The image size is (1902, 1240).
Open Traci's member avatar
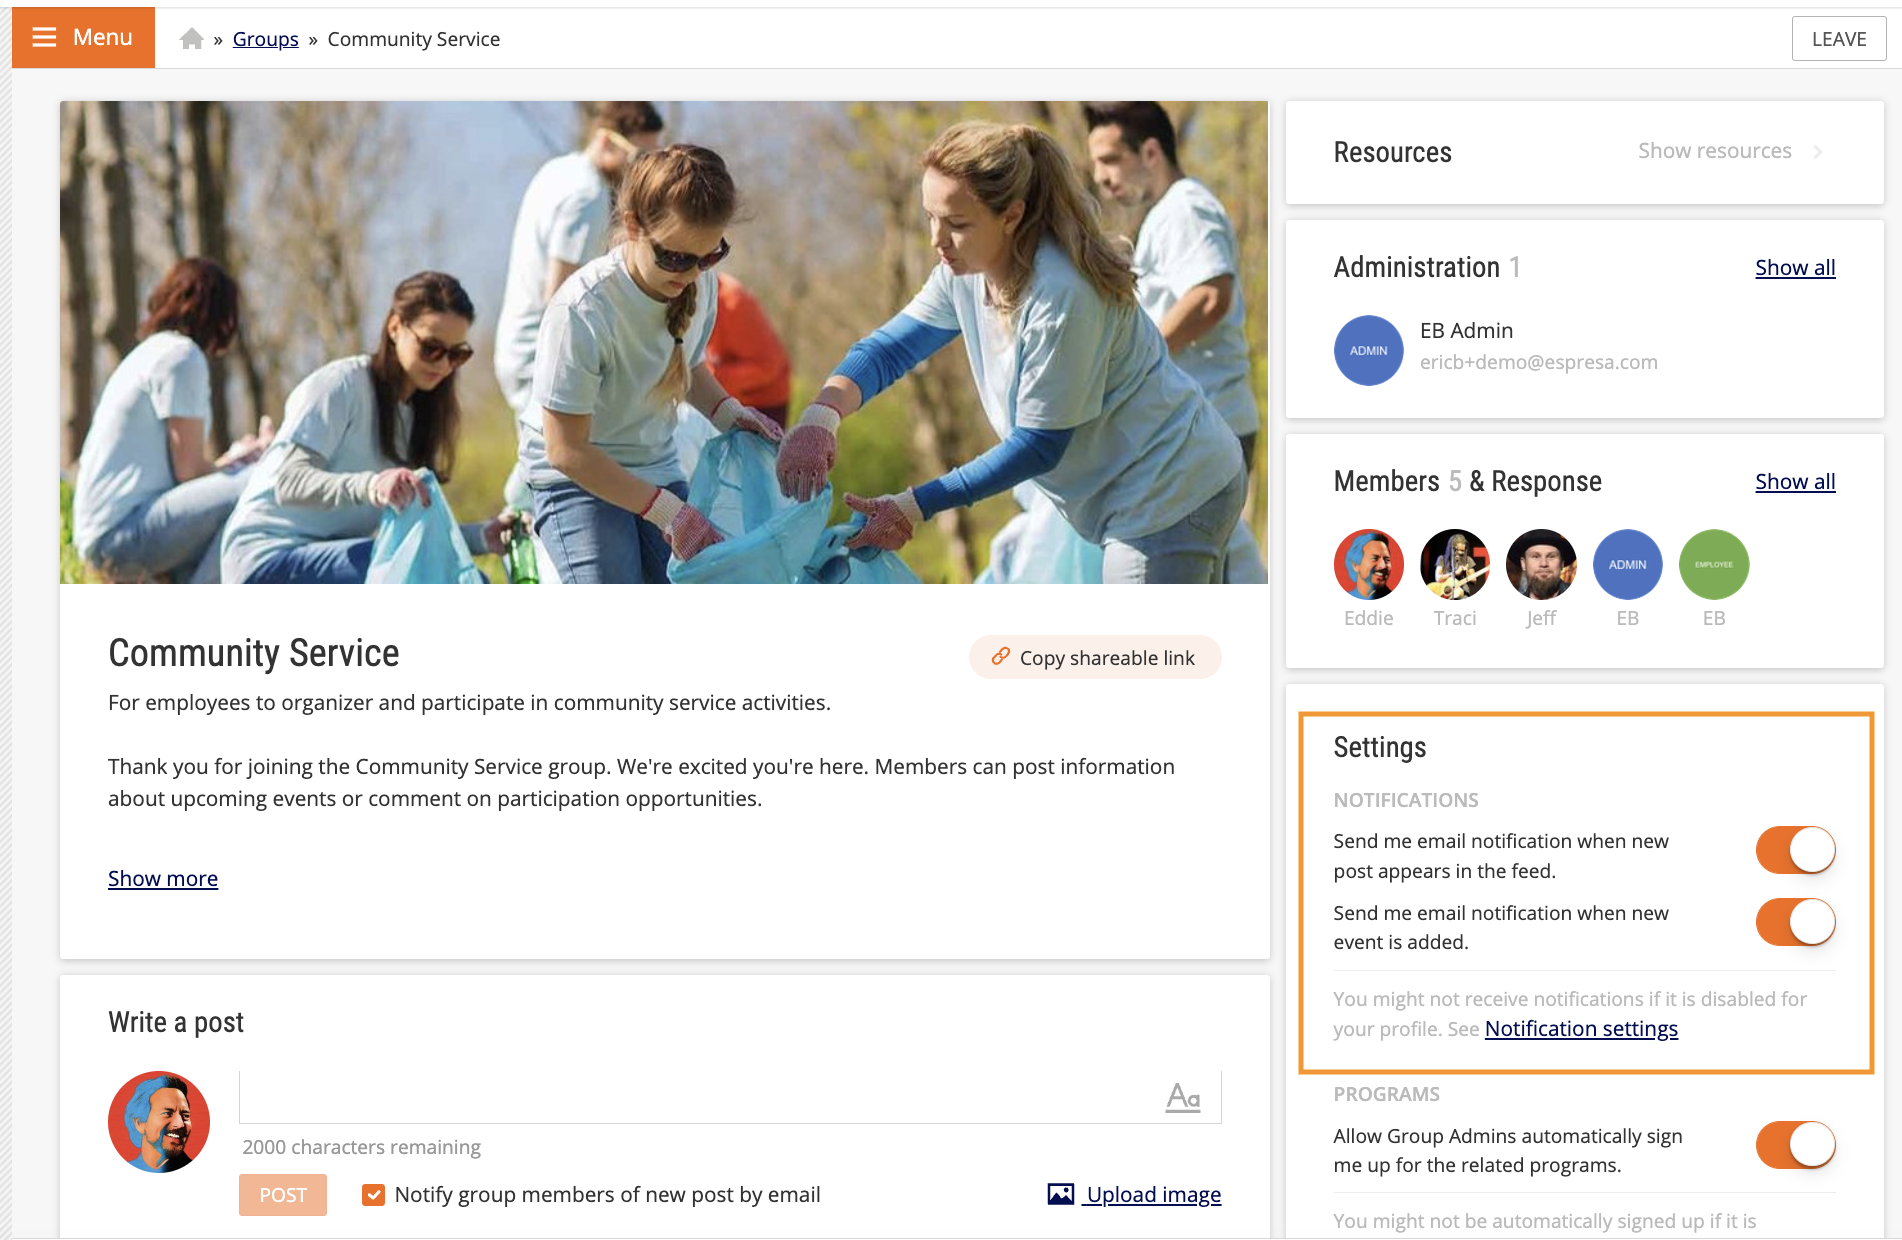tap(1454, 564)
